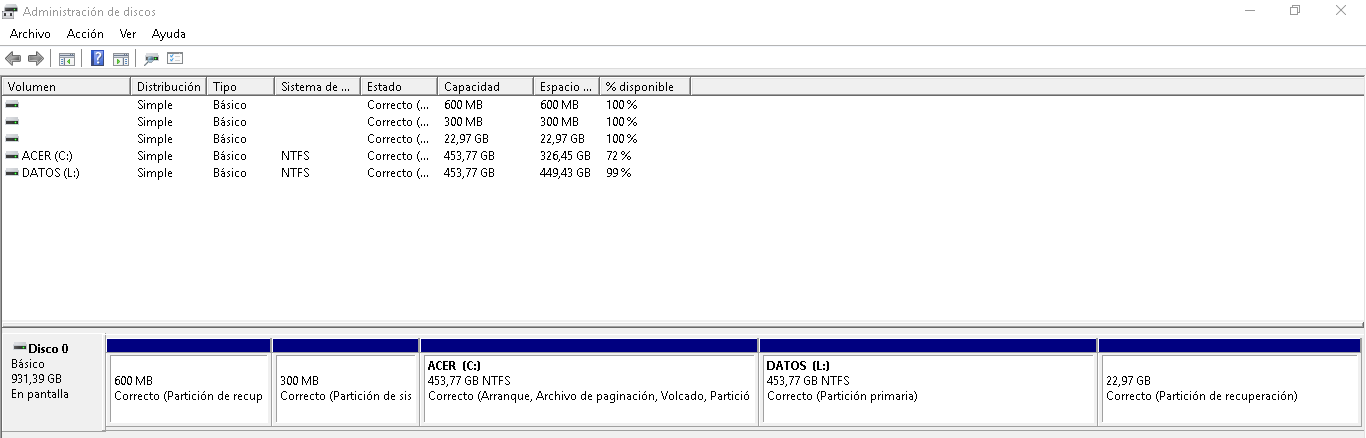Select the DATOS (L:) row in the volume list
This screenshot has width=1366, height=438.
pos(346,173)
